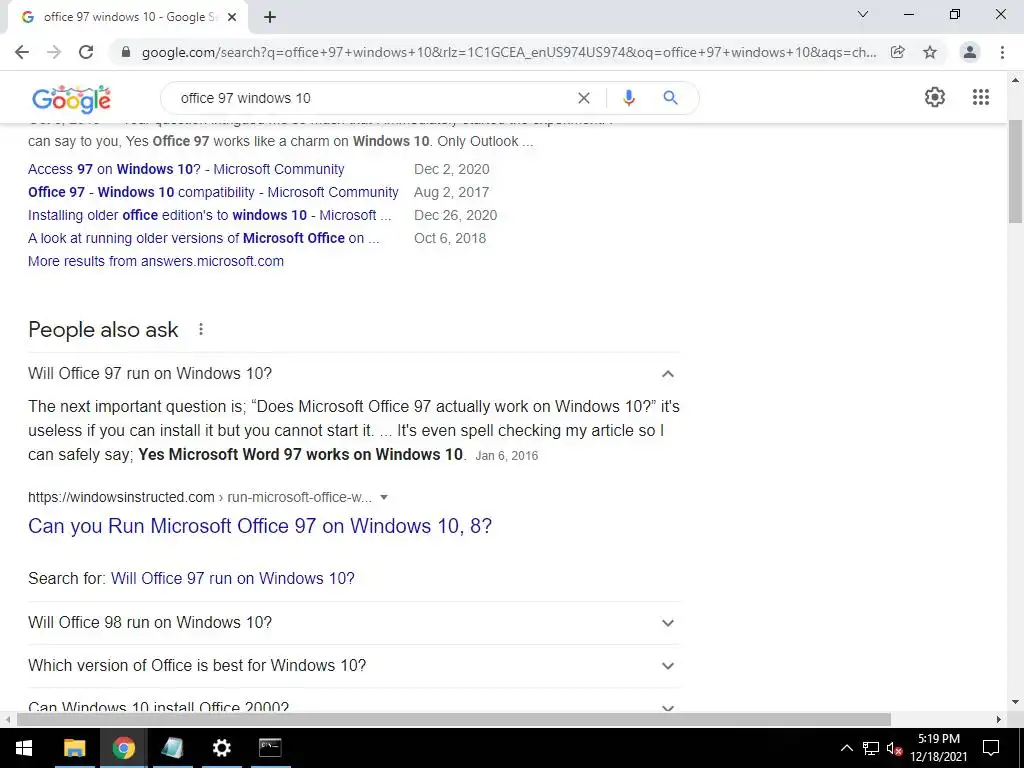Open notepad-like app in taskbar

pos(172,748)
